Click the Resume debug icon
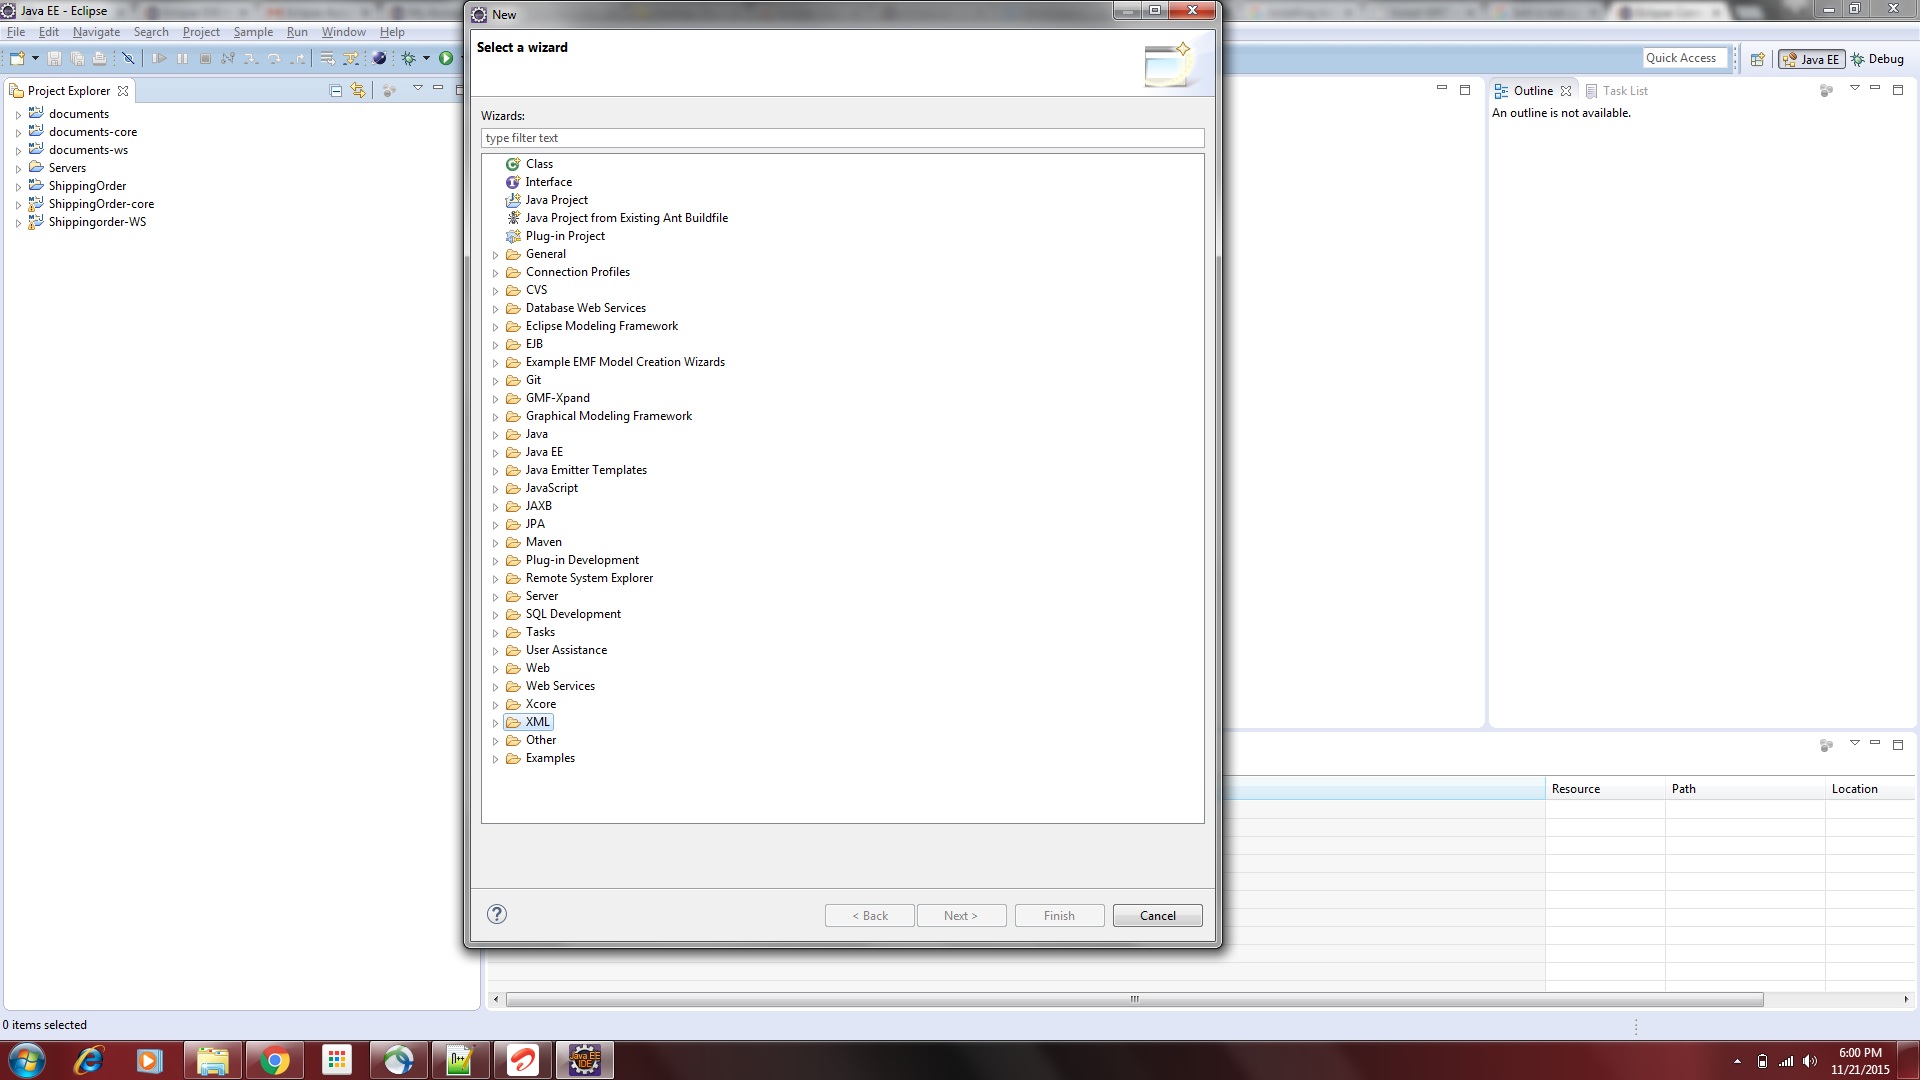Viewport: 1920px width, 1080px height. click(x=159, y=58)
